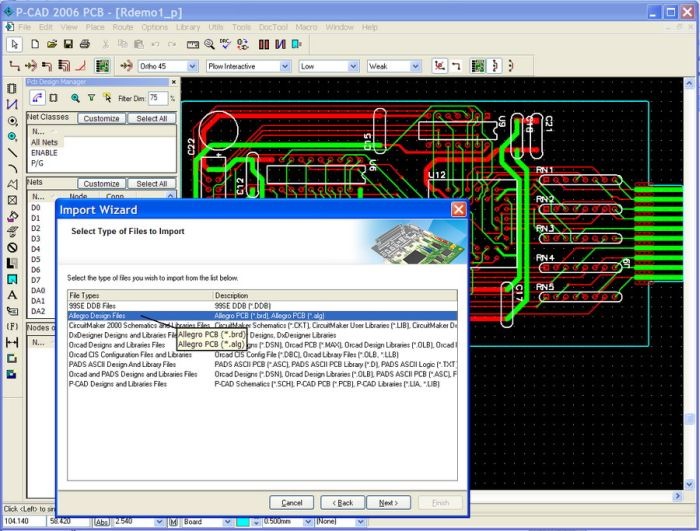Open the Board layer dropdown
This screenshot has height=531, width=700.
point(227,522)
